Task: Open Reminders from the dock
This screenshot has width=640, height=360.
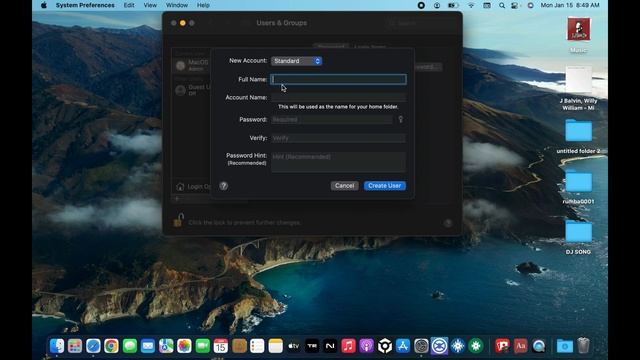Action: point(257,346)
